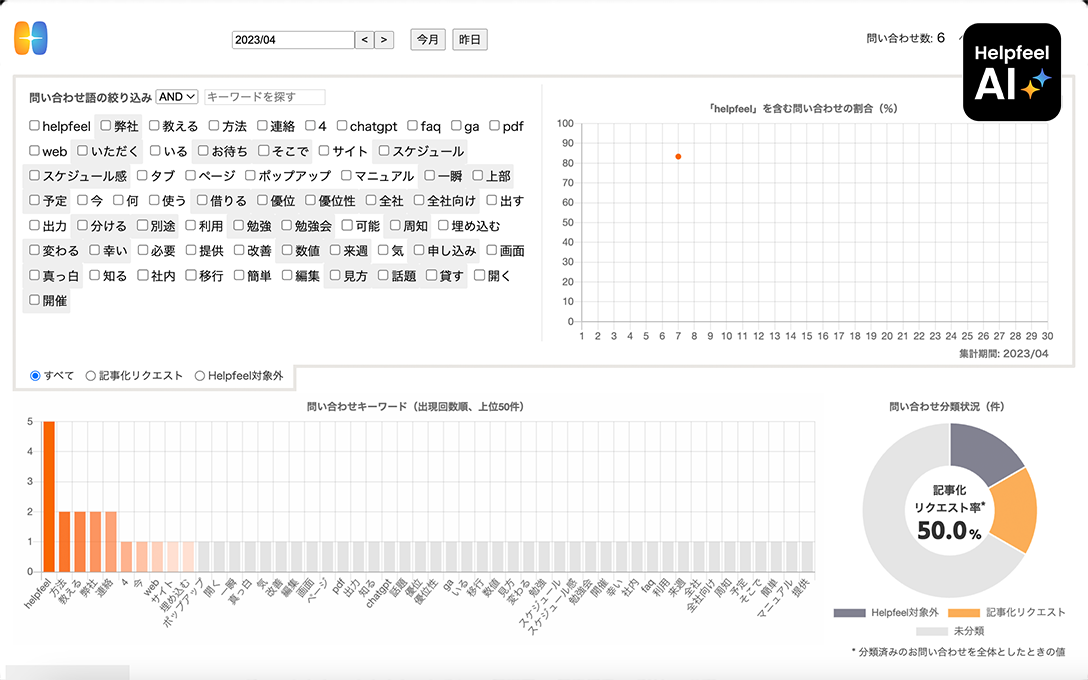Check the 申し込み keyword checkbox
The height and width of the screenshot is (680, 1088).
pyautogui.click(x=419, y=250)
